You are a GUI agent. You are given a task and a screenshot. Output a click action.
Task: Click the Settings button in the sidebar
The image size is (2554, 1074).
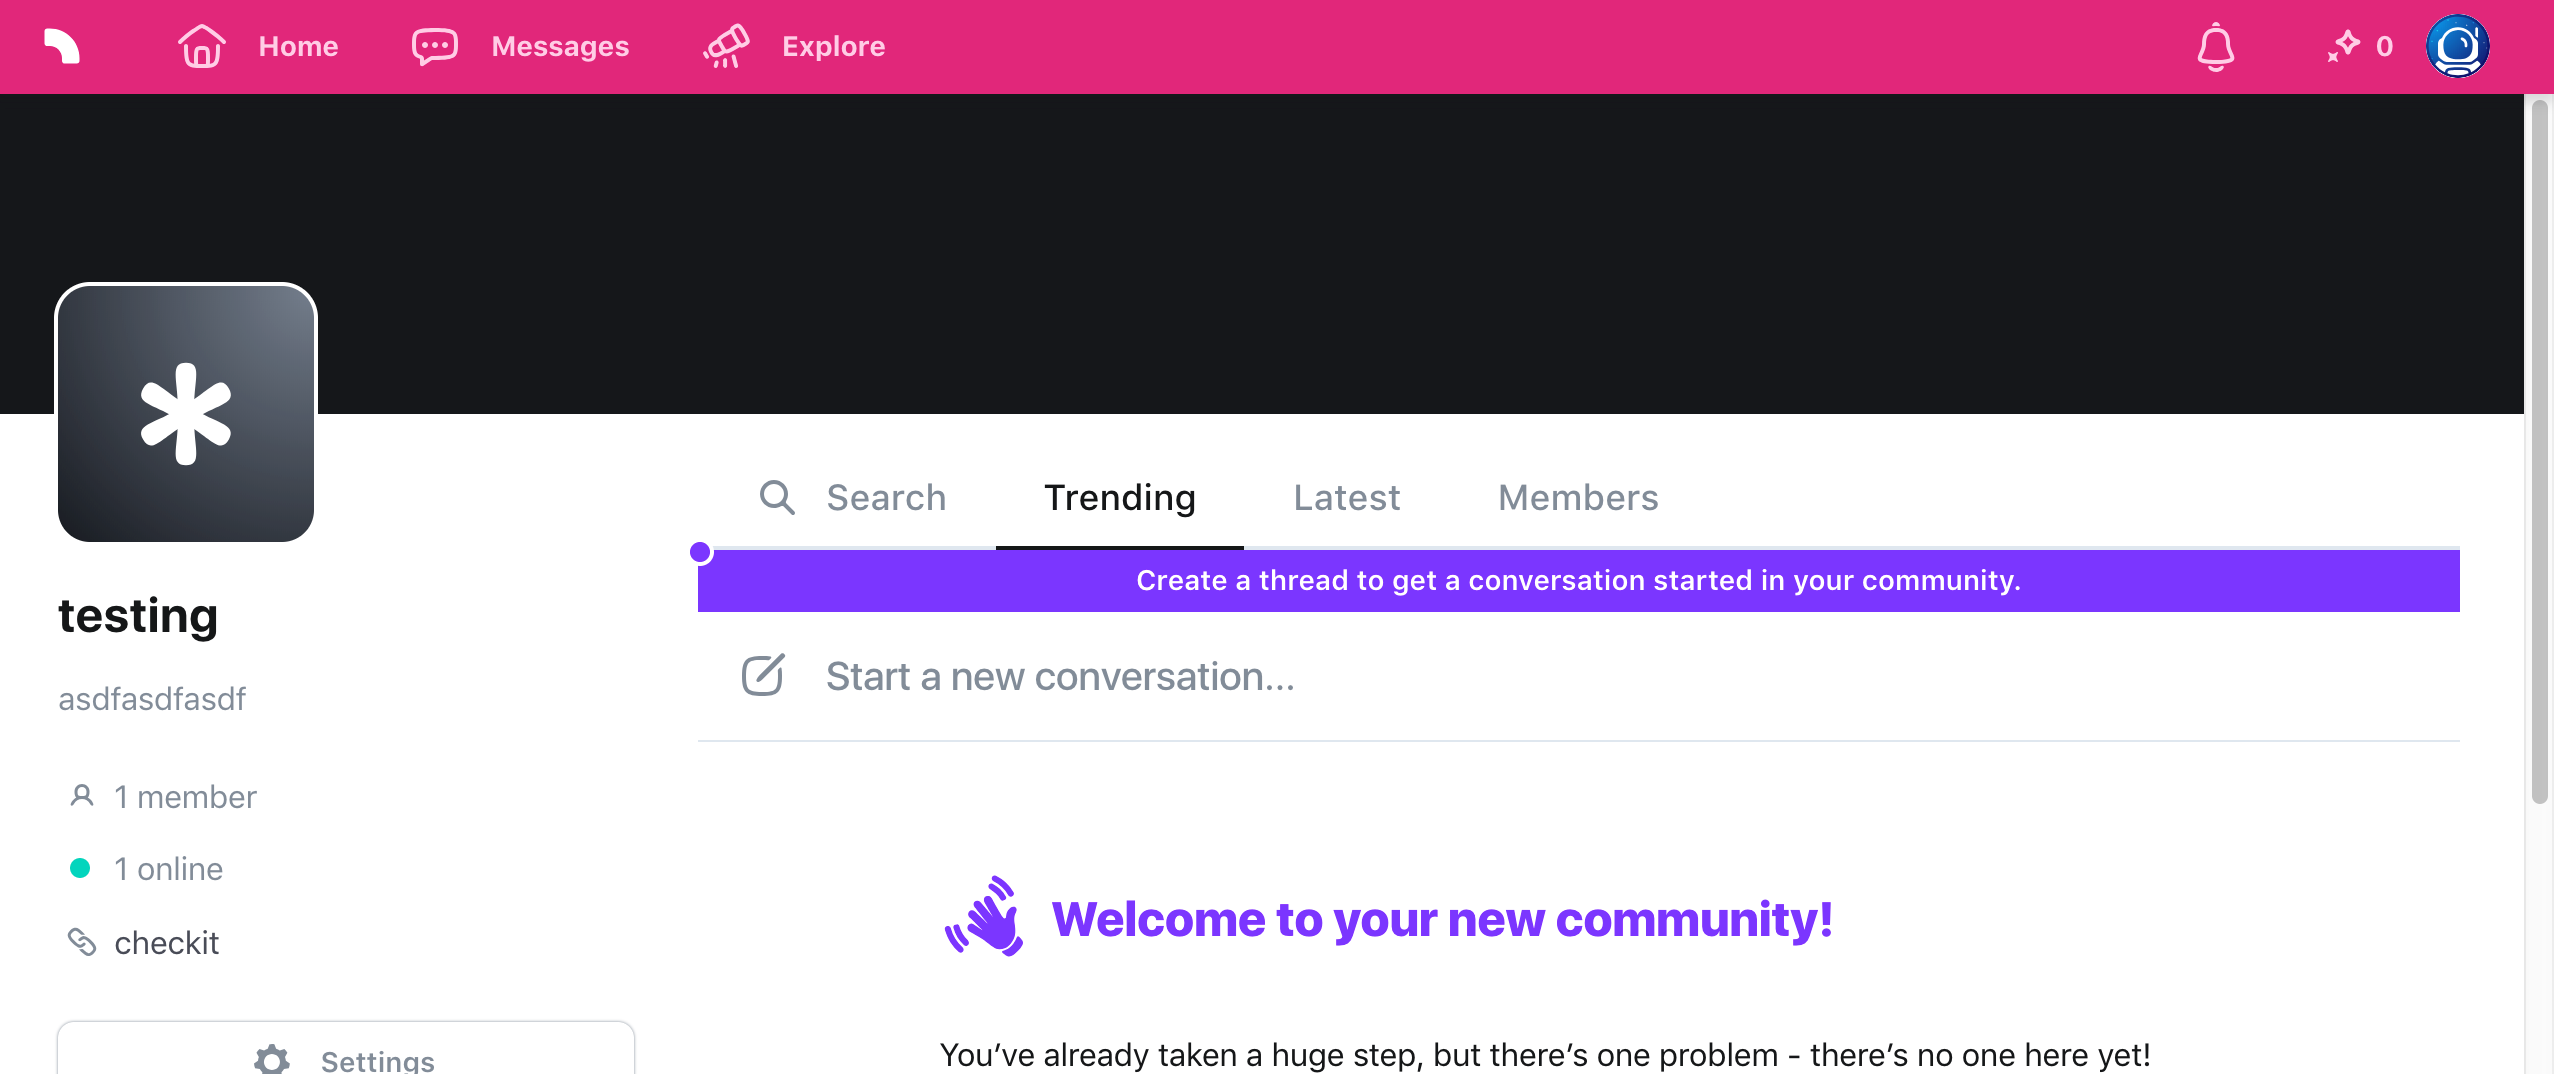pos(346,1050)
